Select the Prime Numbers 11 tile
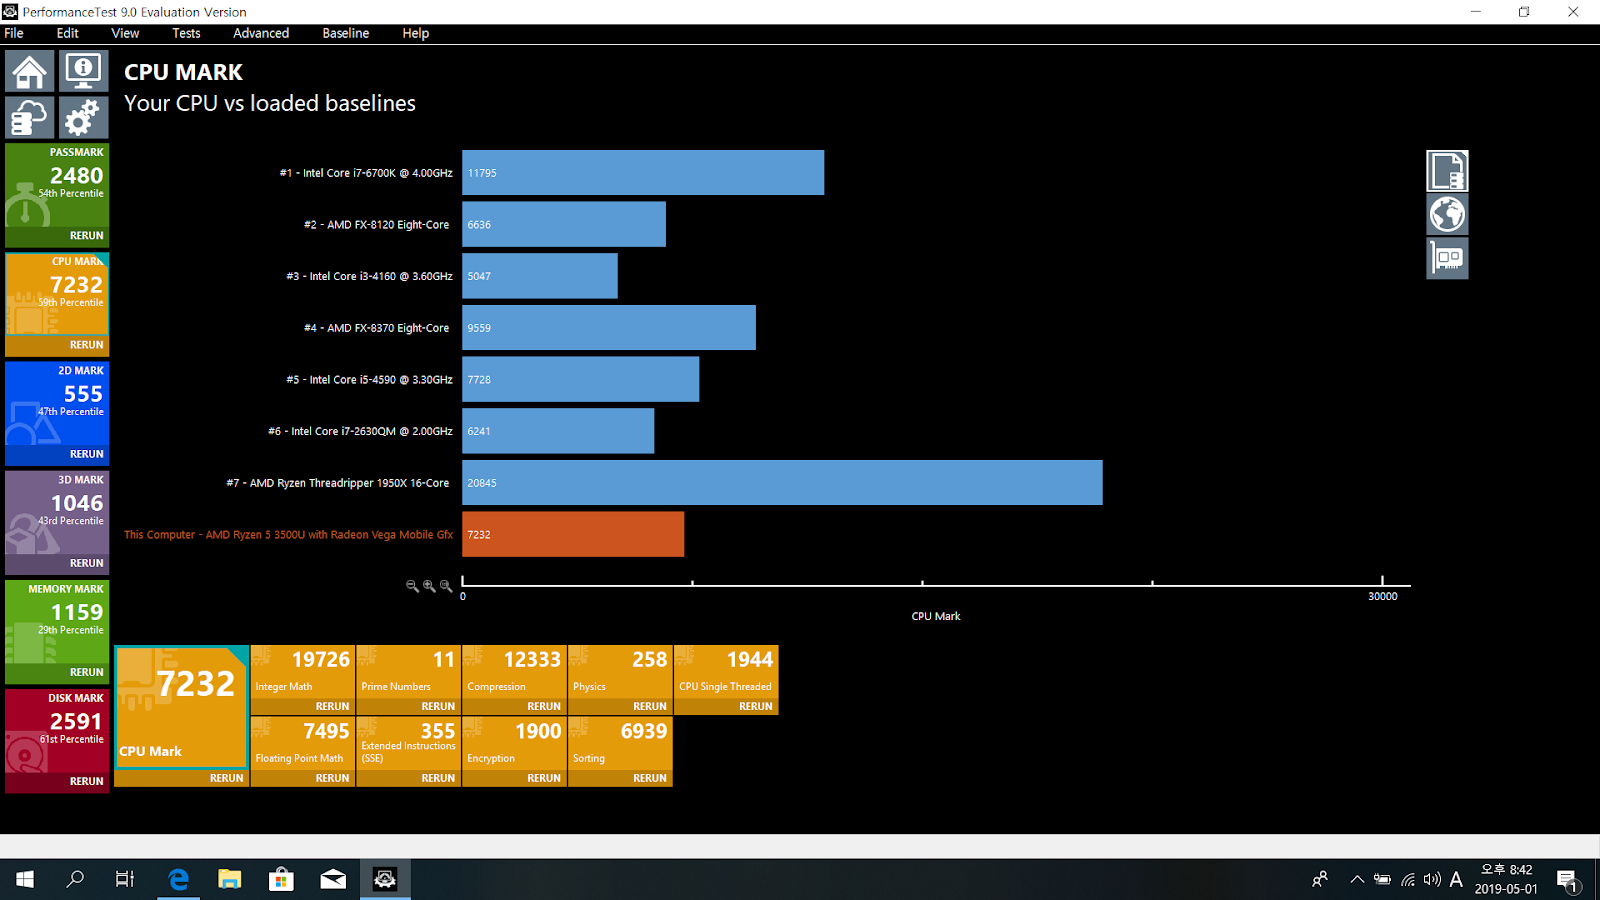This screenshot has width=1600, height=900. [x=409, y=672]
